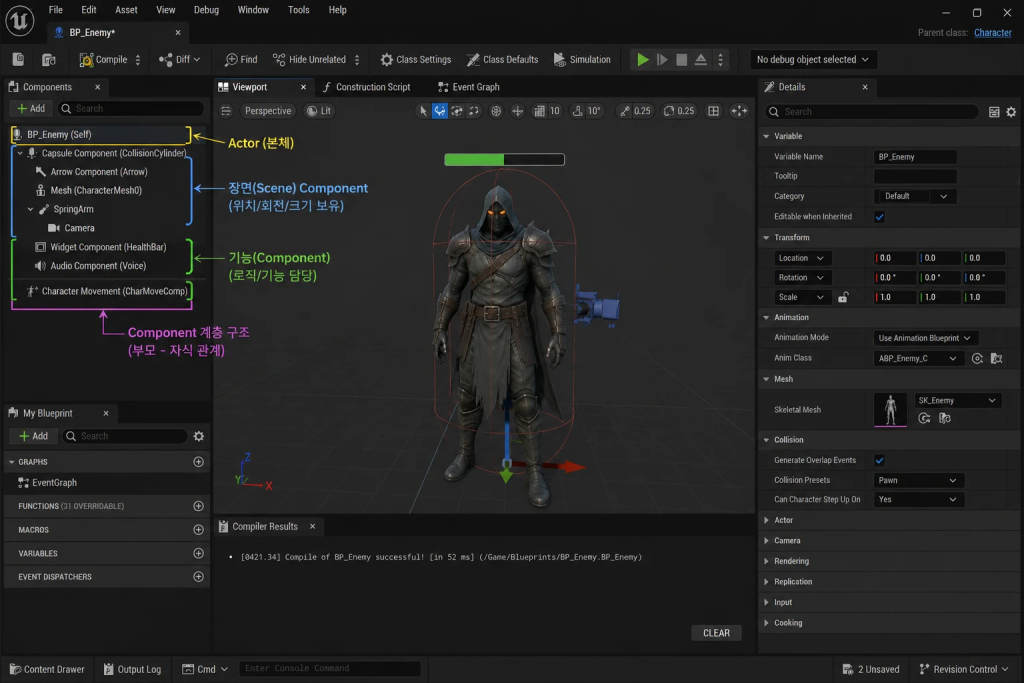Click the Details panel settings gear
Screen dimensions: 1024x683
[x=1011, y=112]
